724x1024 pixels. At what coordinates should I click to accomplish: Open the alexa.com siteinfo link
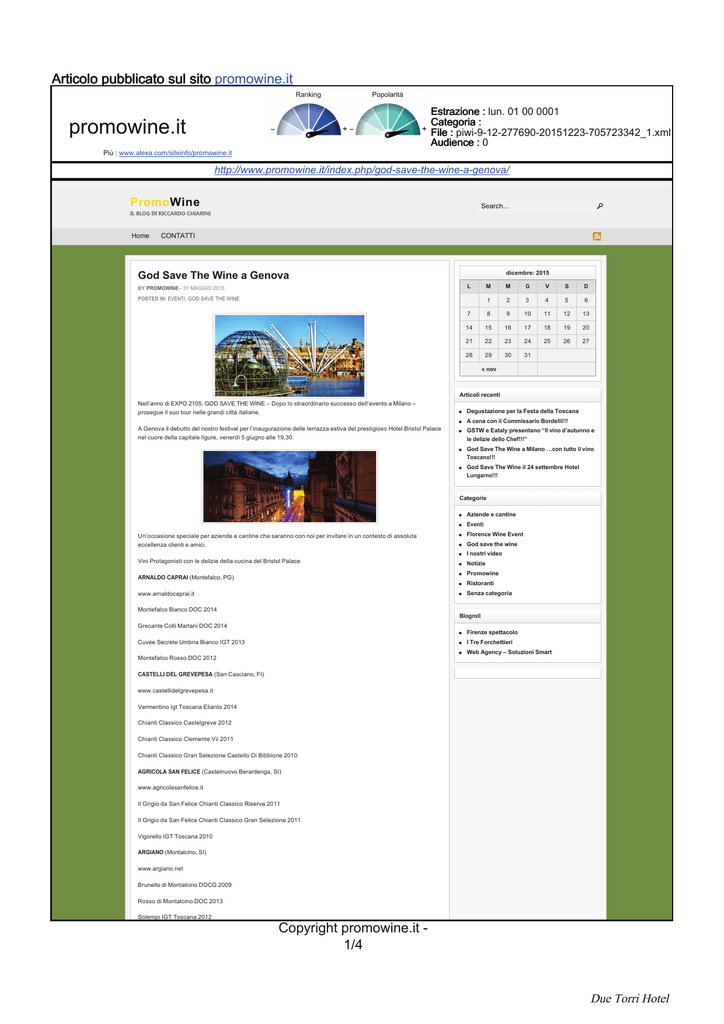[175, 153]
